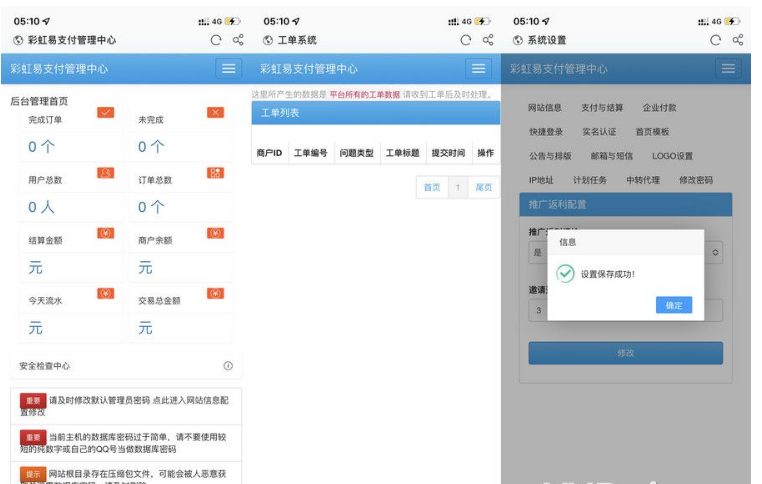Image resolution: width=762 pixels, height=484 pixels.
Task: Open IP地址 settings tab
Action: [x=541, y=180]
